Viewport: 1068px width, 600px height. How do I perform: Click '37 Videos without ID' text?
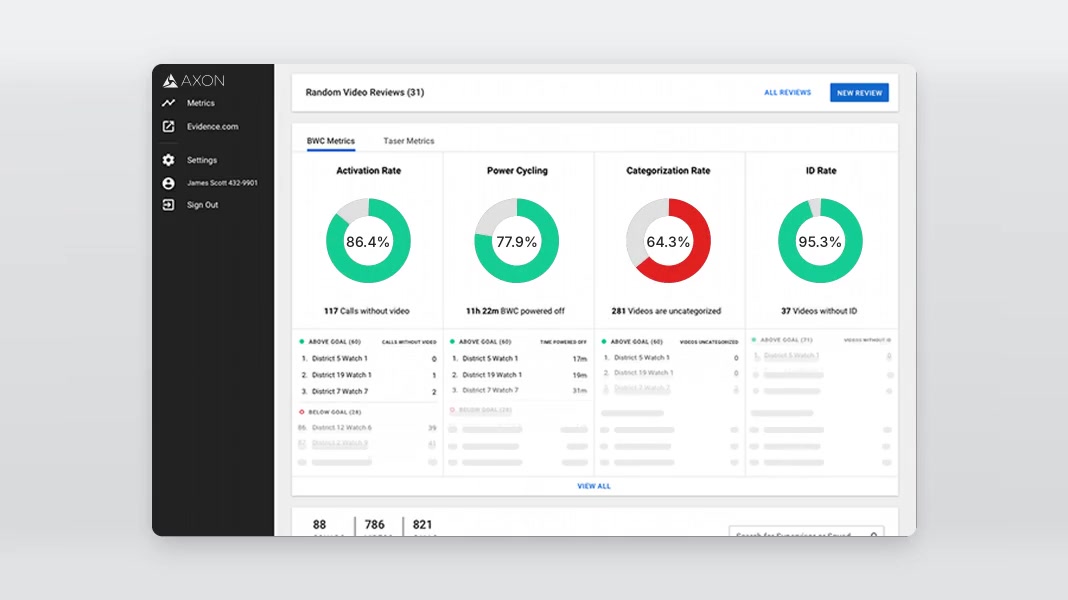coord(819,311)
